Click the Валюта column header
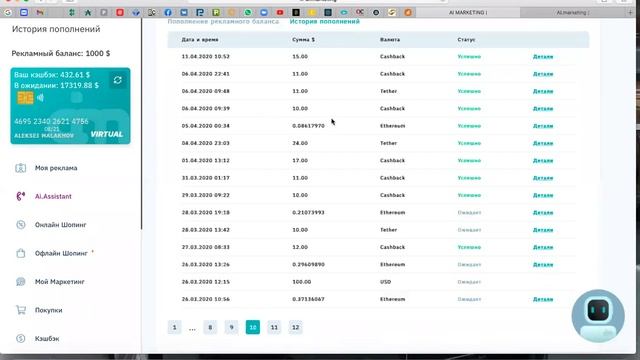The height and width of the screenshot is (360, 640). (x=390, y=40)
